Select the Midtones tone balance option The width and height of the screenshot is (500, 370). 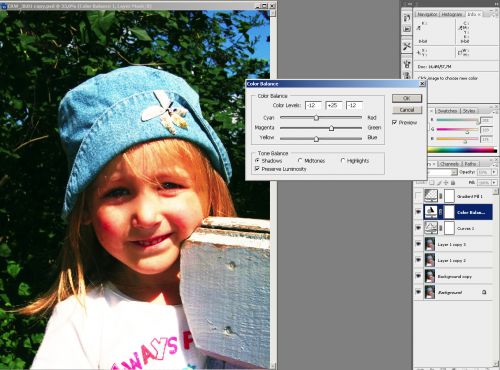tap(300, 161)
